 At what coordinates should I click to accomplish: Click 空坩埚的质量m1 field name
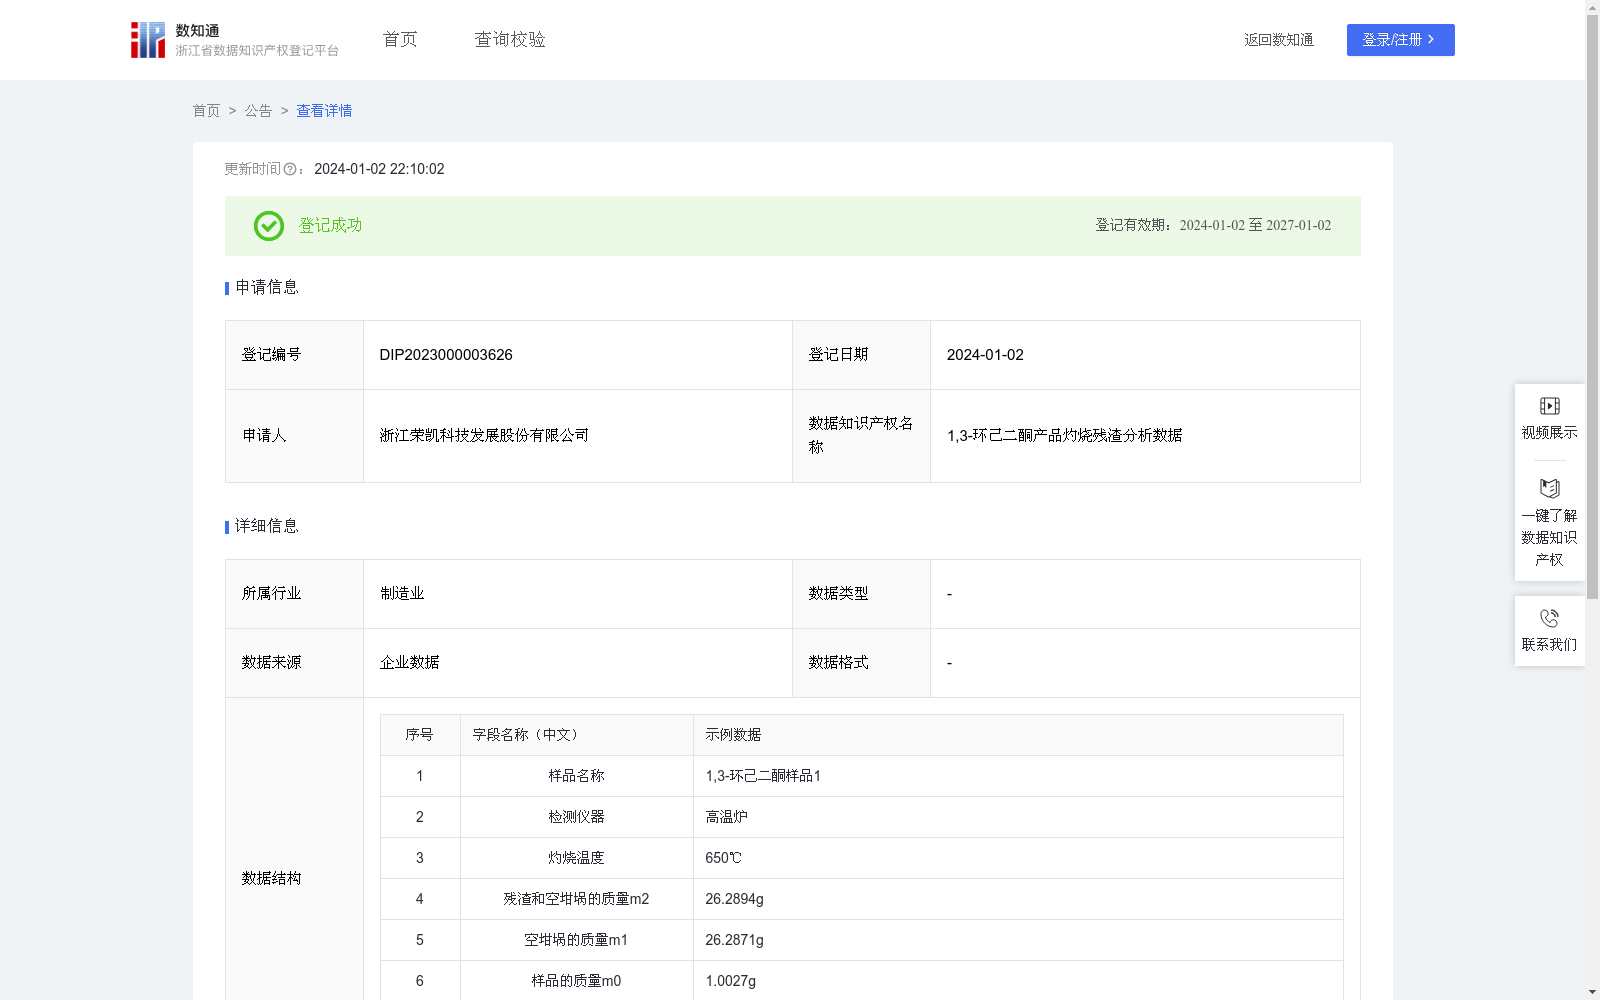click(576, 940)
